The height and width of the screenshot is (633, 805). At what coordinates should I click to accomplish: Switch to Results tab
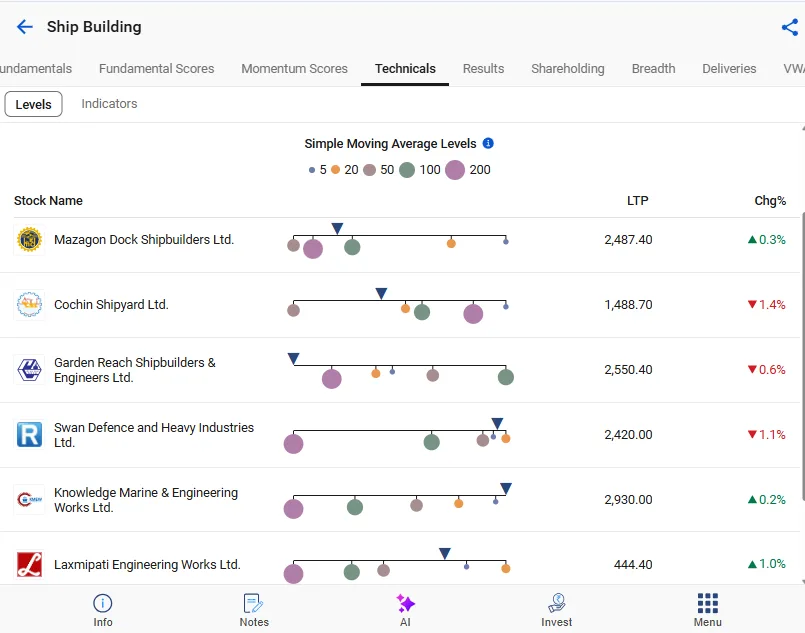[x=483, y=68]
